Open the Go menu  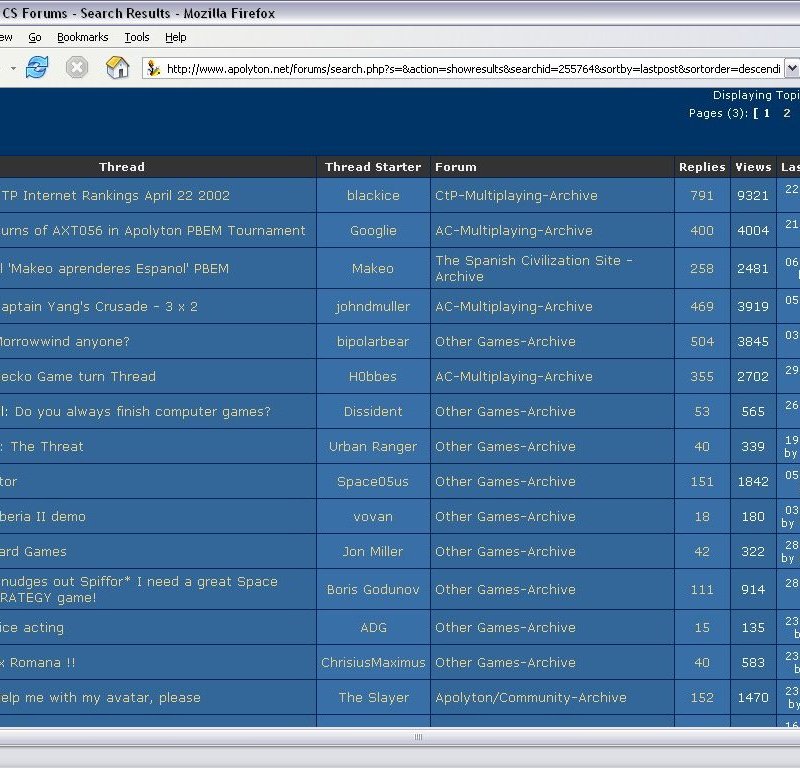click(x=35, y=37)
